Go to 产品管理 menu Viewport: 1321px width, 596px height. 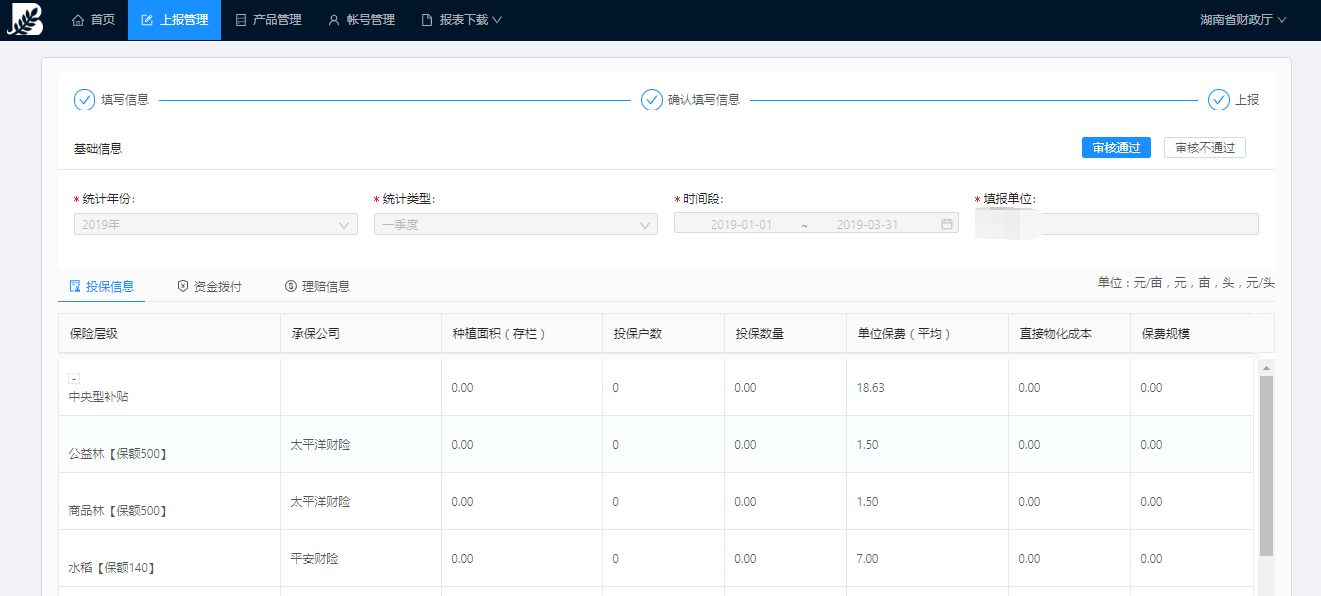click(268, 20)
